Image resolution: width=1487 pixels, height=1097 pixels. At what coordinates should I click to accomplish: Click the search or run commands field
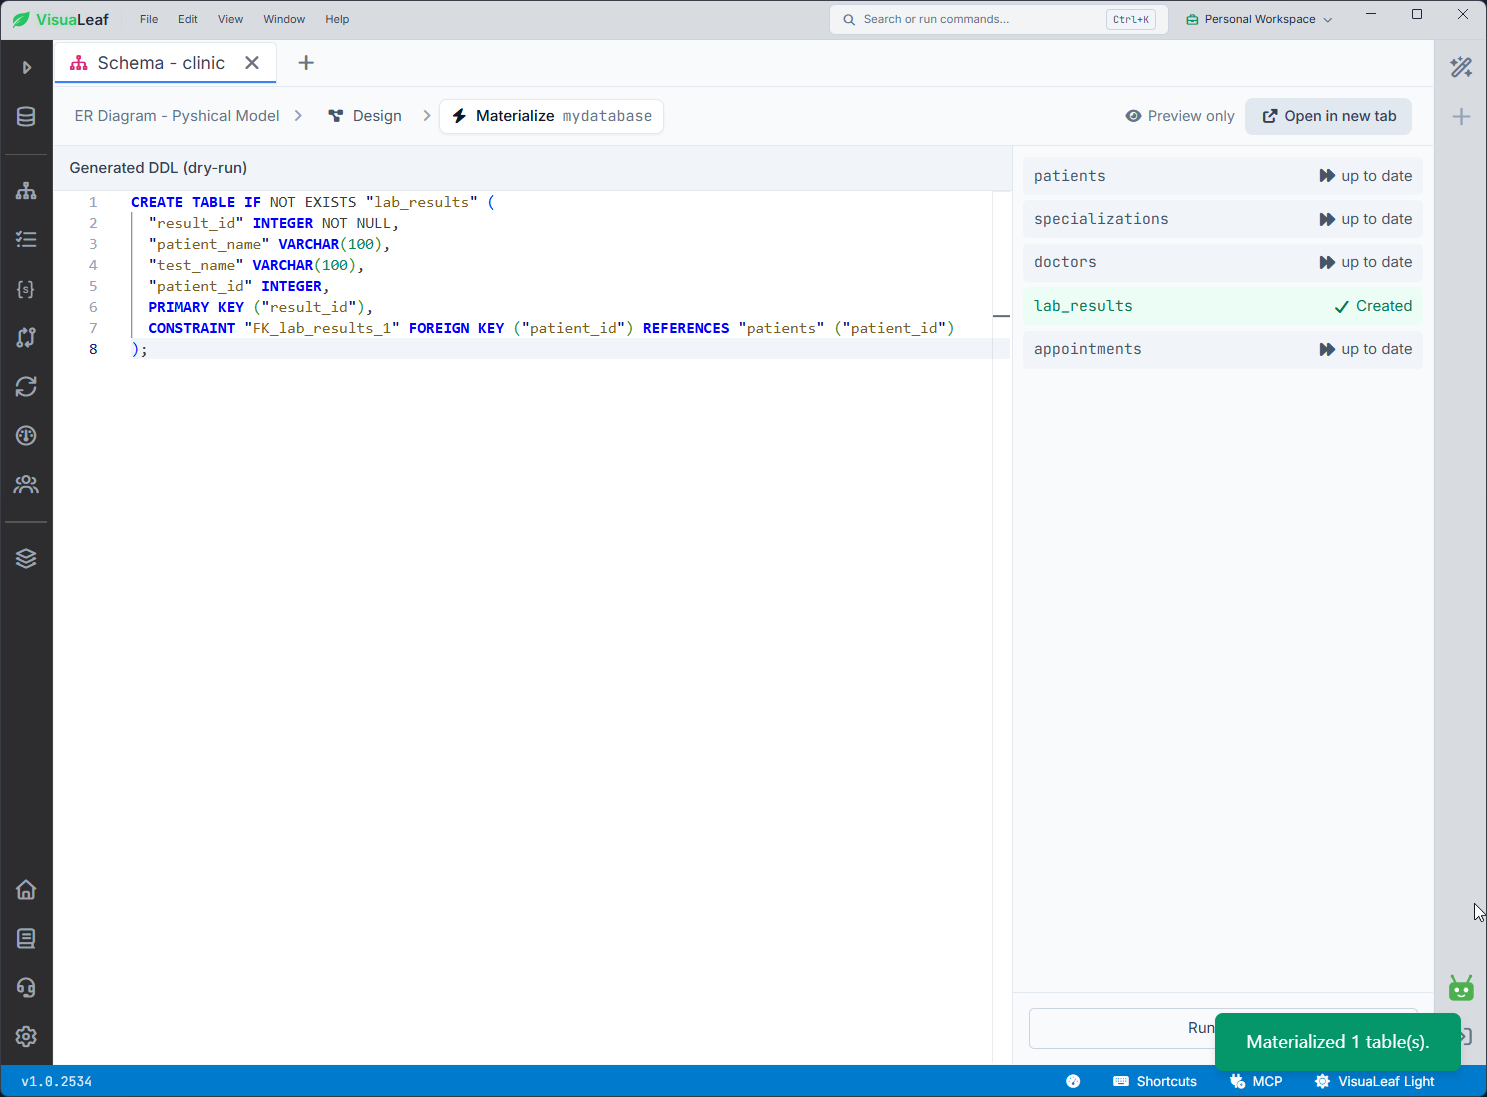tap(998, 19)
